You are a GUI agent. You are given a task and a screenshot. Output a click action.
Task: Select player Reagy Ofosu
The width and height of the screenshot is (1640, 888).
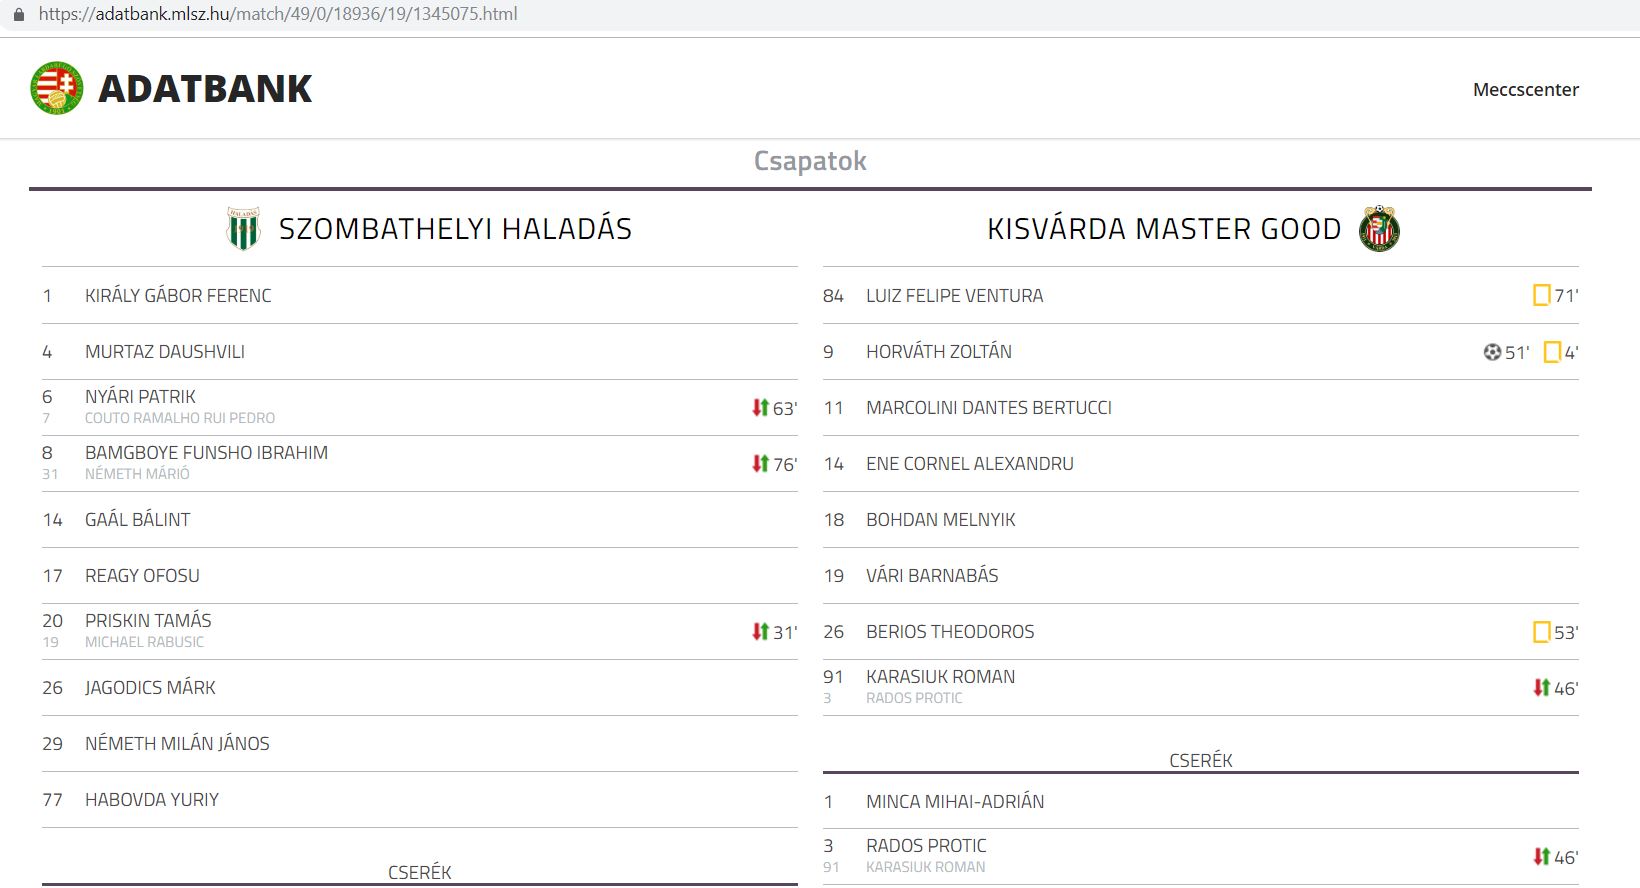142,575
